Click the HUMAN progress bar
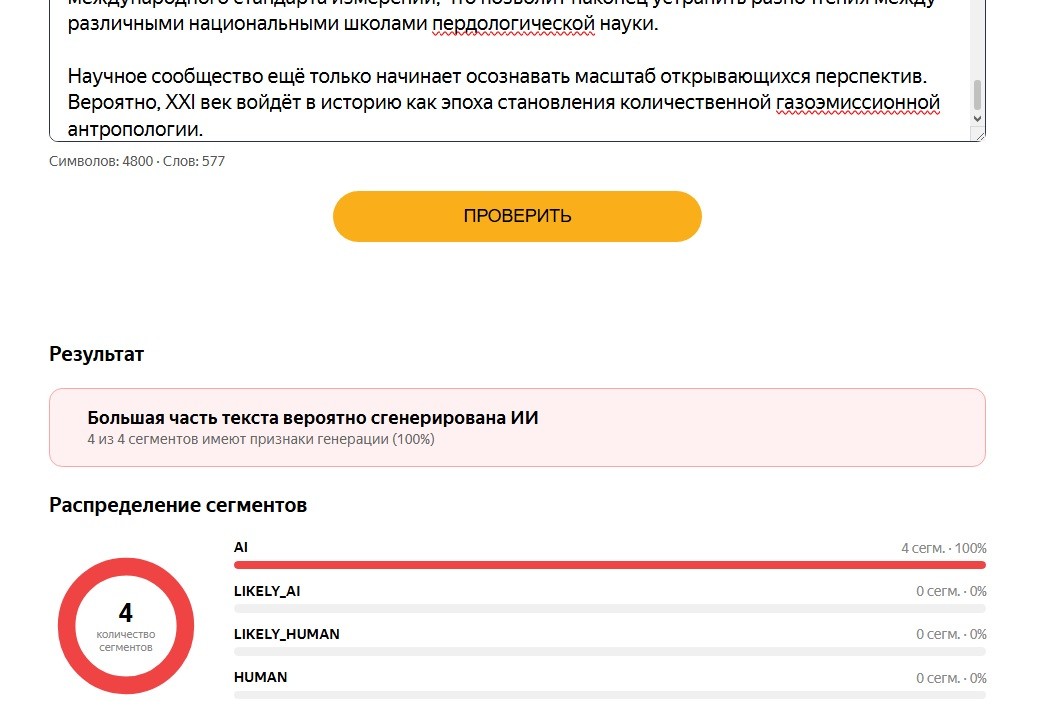 pos(610,695)
